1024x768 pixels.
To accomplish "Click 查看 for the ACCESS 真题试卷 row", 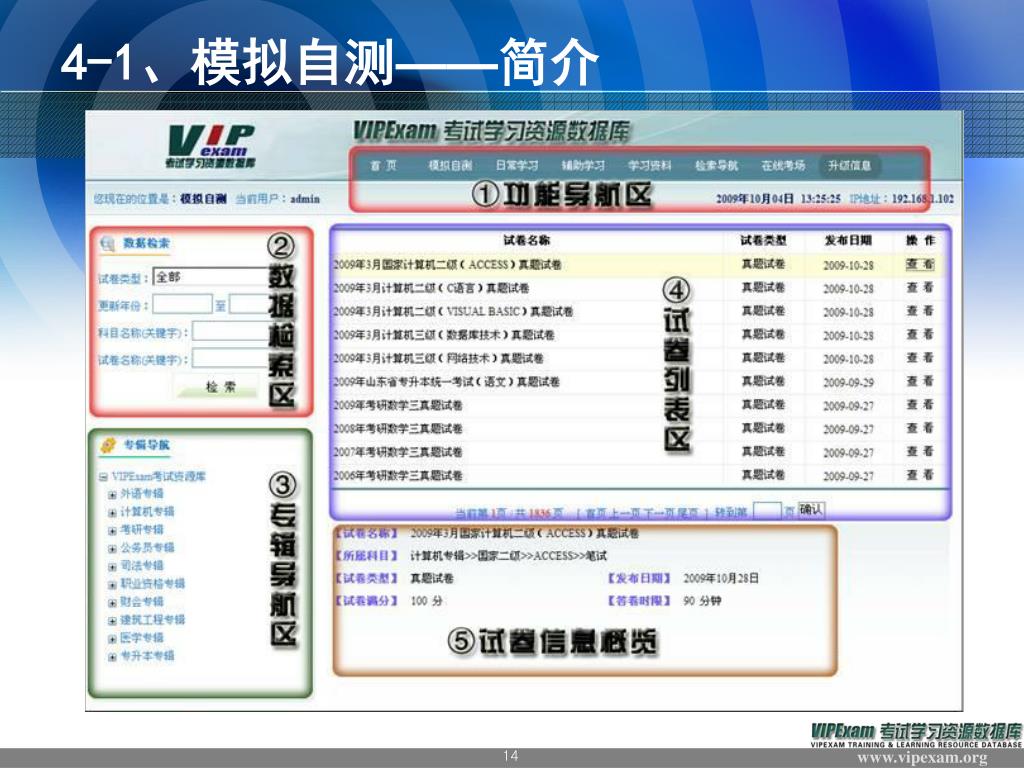I will (x=920, y=264).
